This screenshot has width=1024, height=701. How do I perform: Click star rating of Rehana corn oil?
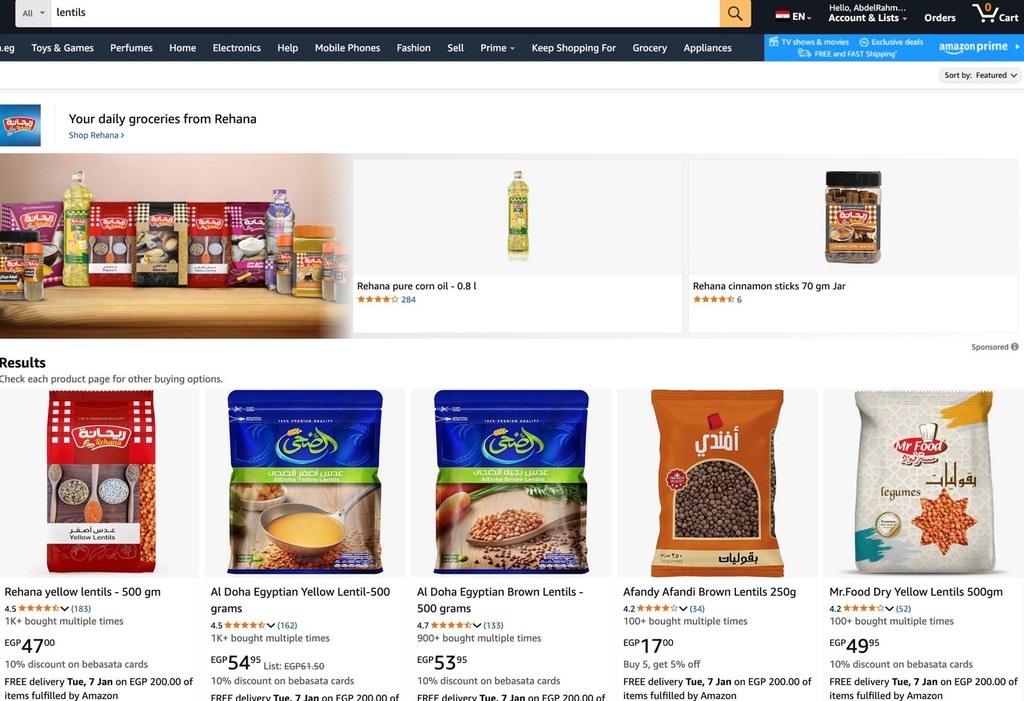tap(377, 299)
